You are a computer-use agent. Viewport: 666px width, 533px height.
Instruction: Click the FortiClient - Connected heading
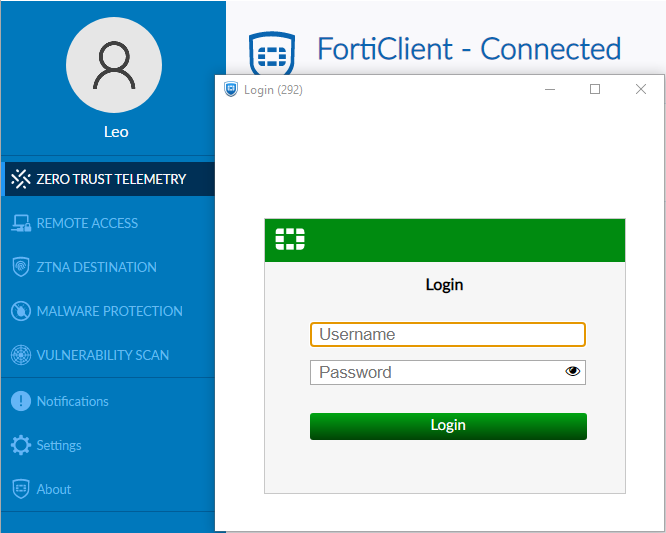469,49
